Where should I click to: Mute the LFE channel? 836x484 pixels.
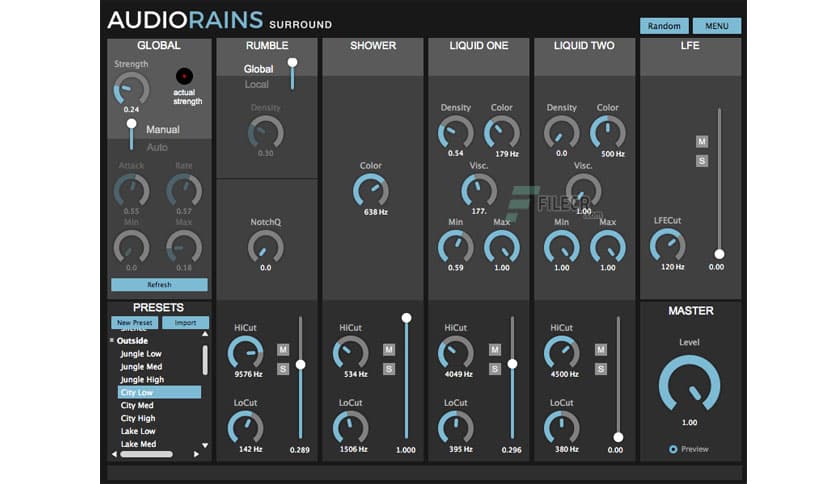tap(702, 141)
